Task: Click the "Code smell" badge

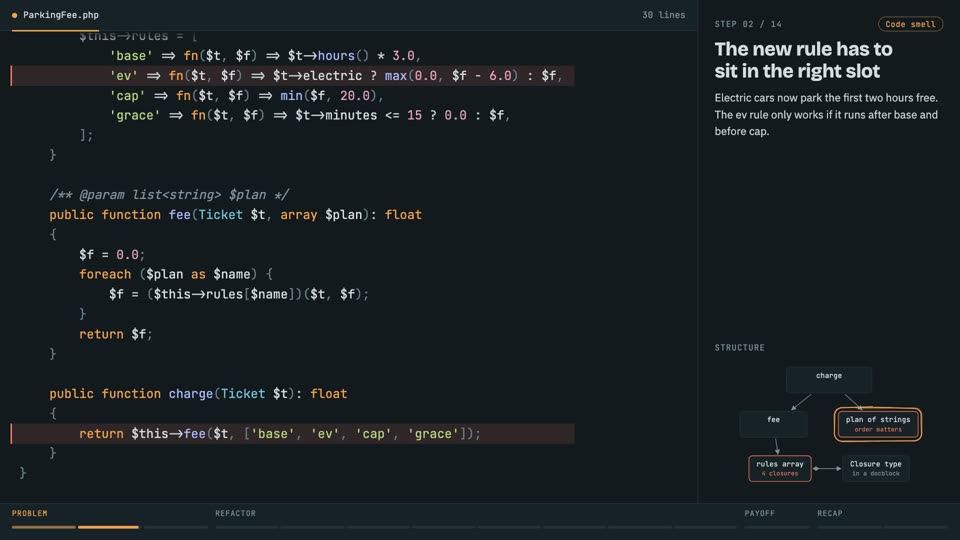Action: [910, 24]
